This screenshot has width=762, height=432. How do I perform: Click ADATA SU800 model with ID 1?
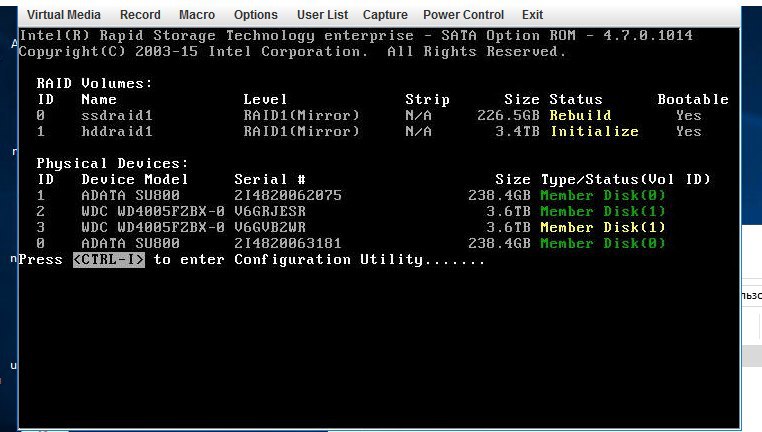click(130, 195)
